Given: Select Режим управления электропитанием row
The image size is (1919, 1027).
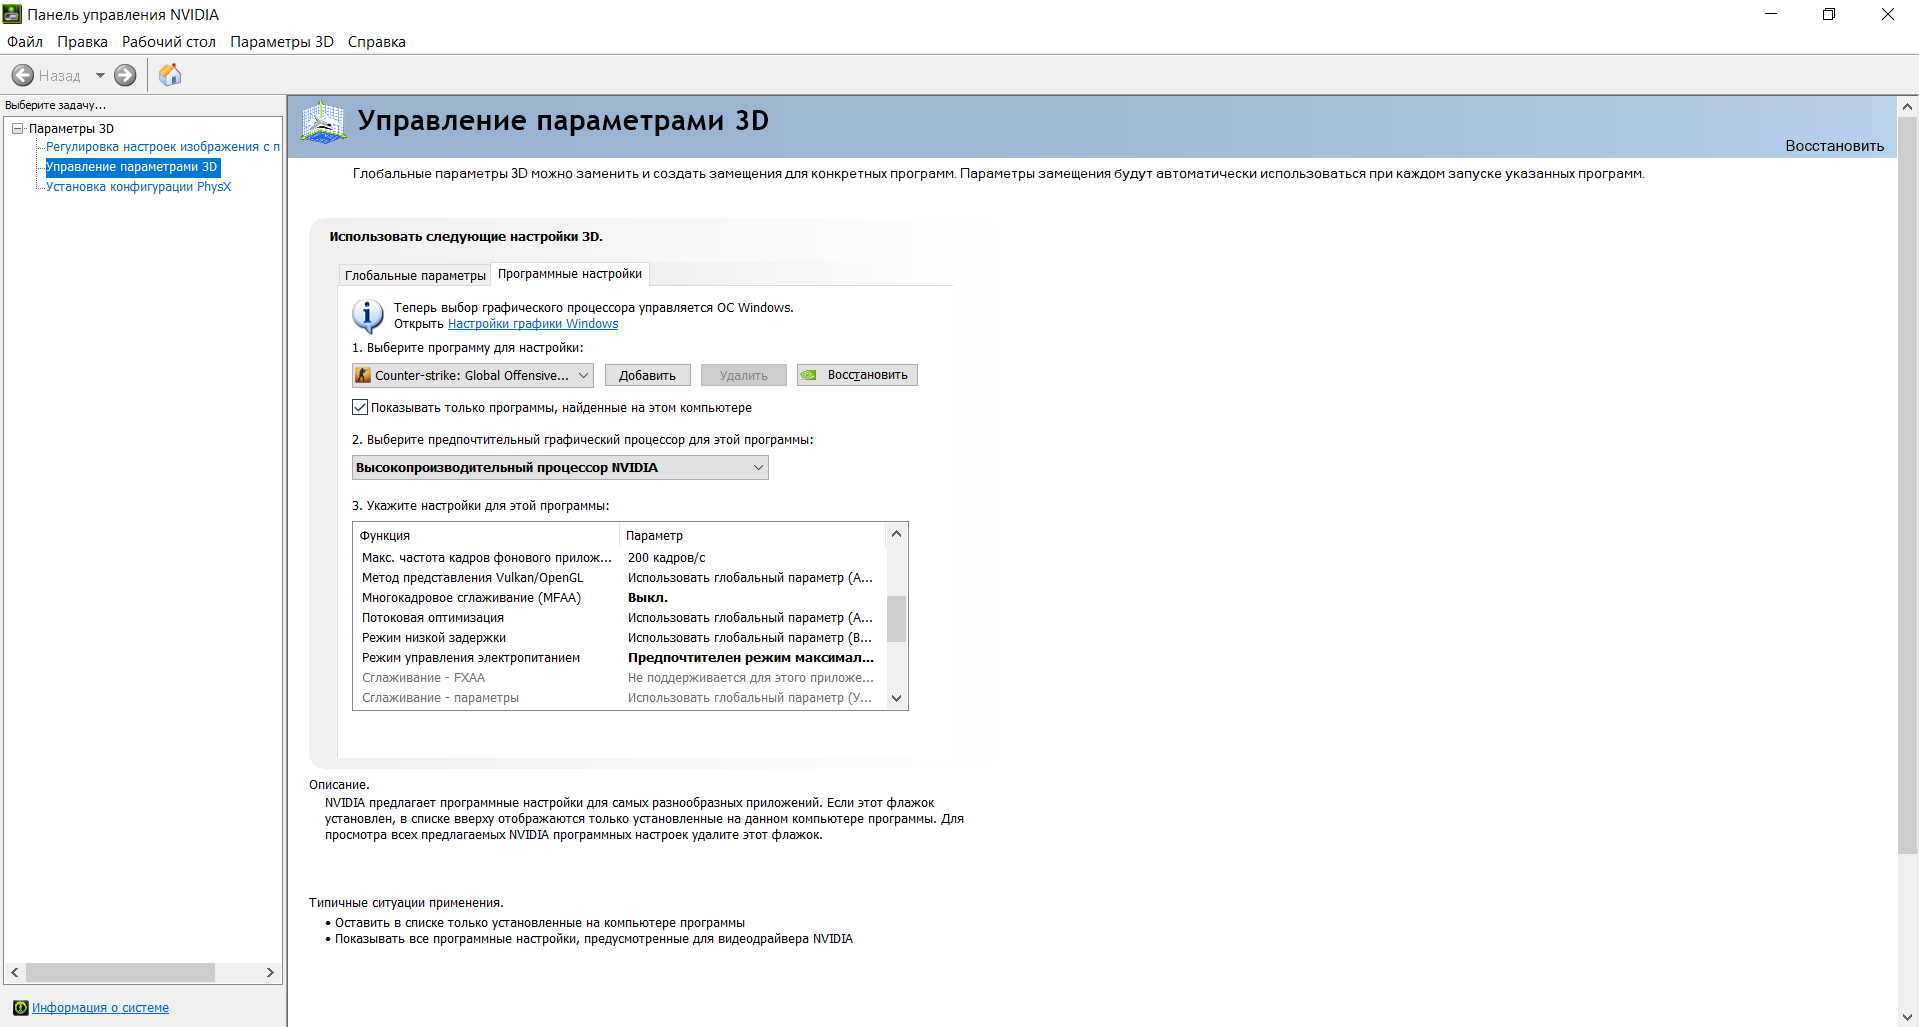Looking at the screenshot, I should 619,658.
